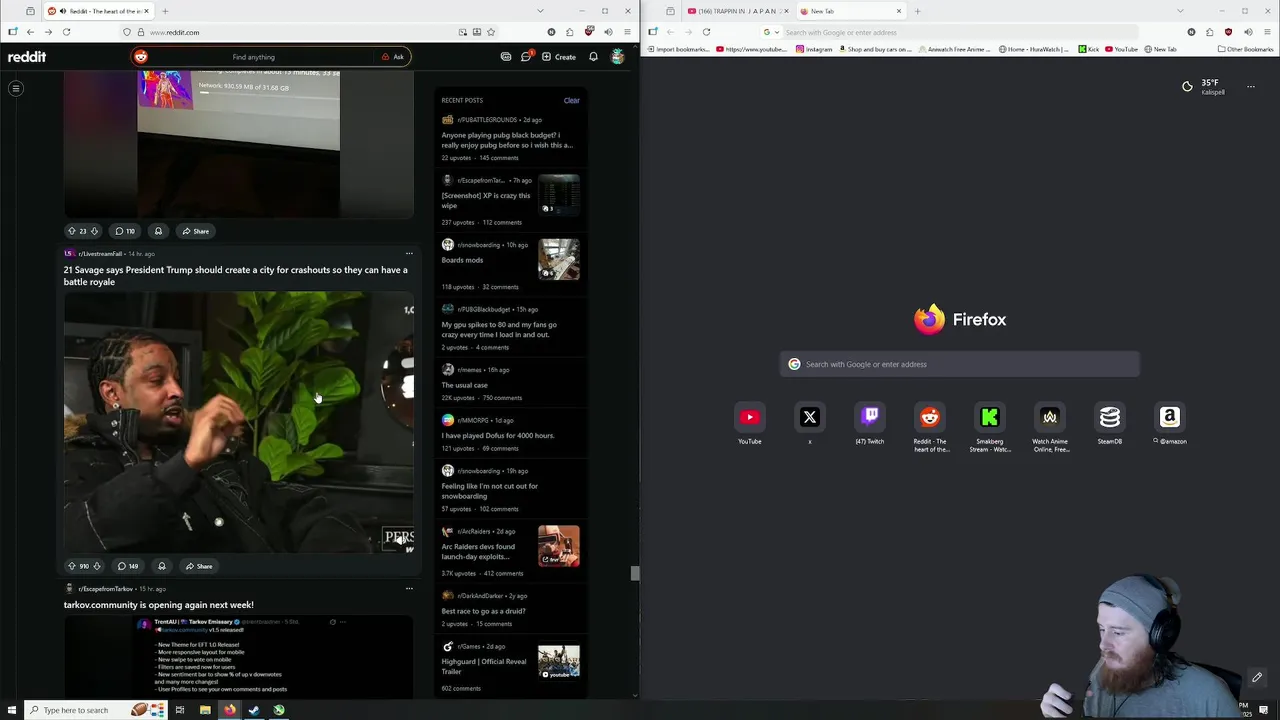The height and width of the screenshot is (720, 1280).
Task: Open Reddit chat messages icon
Action: (526, 57)
